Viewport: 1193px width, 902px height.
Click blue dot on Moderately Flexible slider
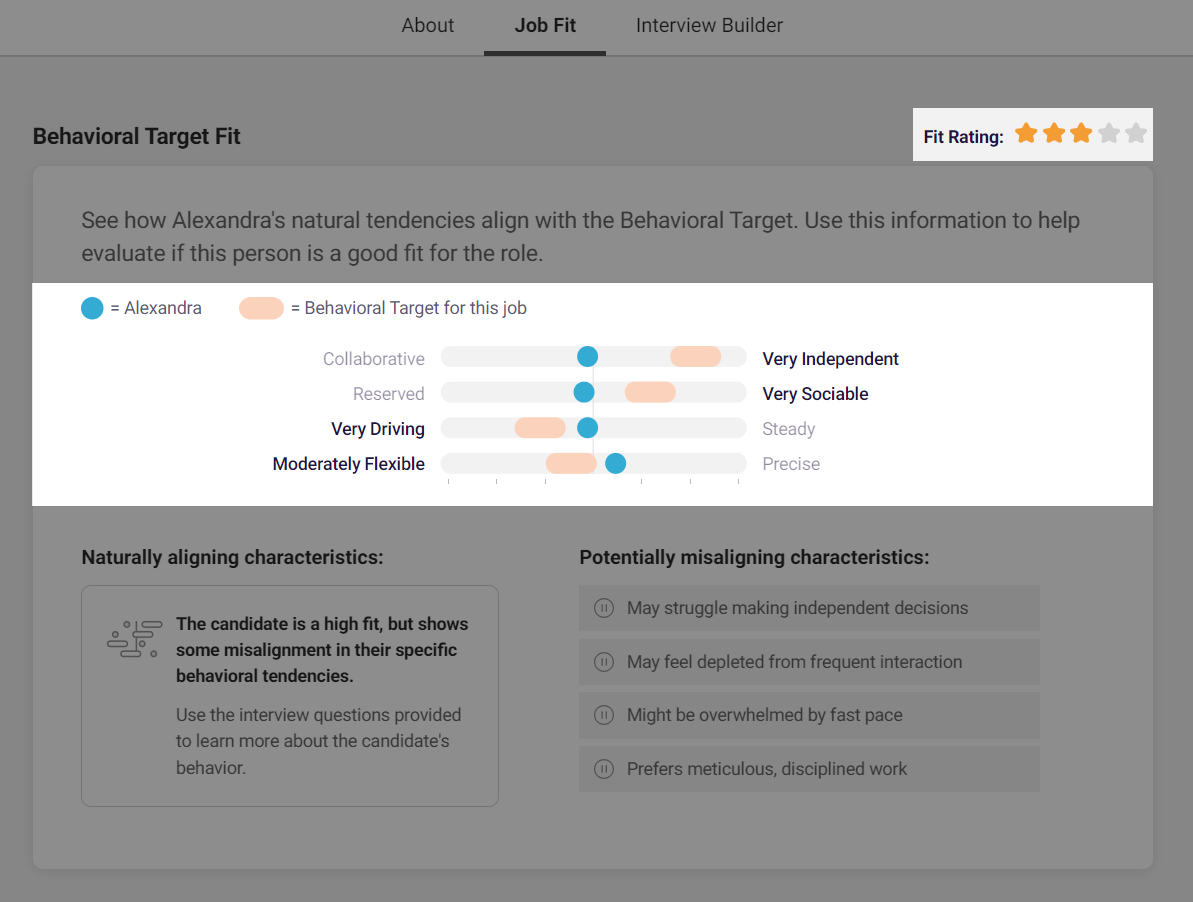pyautogui.click(x=615, y=463)
